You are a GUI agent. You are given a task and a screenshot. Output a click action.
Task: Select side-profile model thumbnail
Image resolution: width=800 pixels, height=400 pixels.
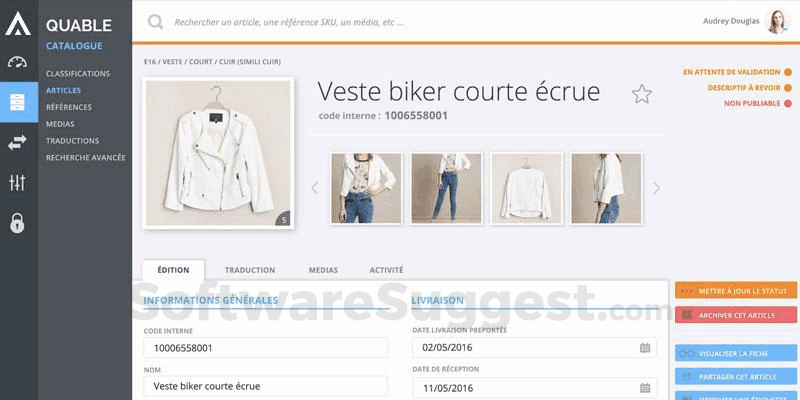click(x=607, y=188)
